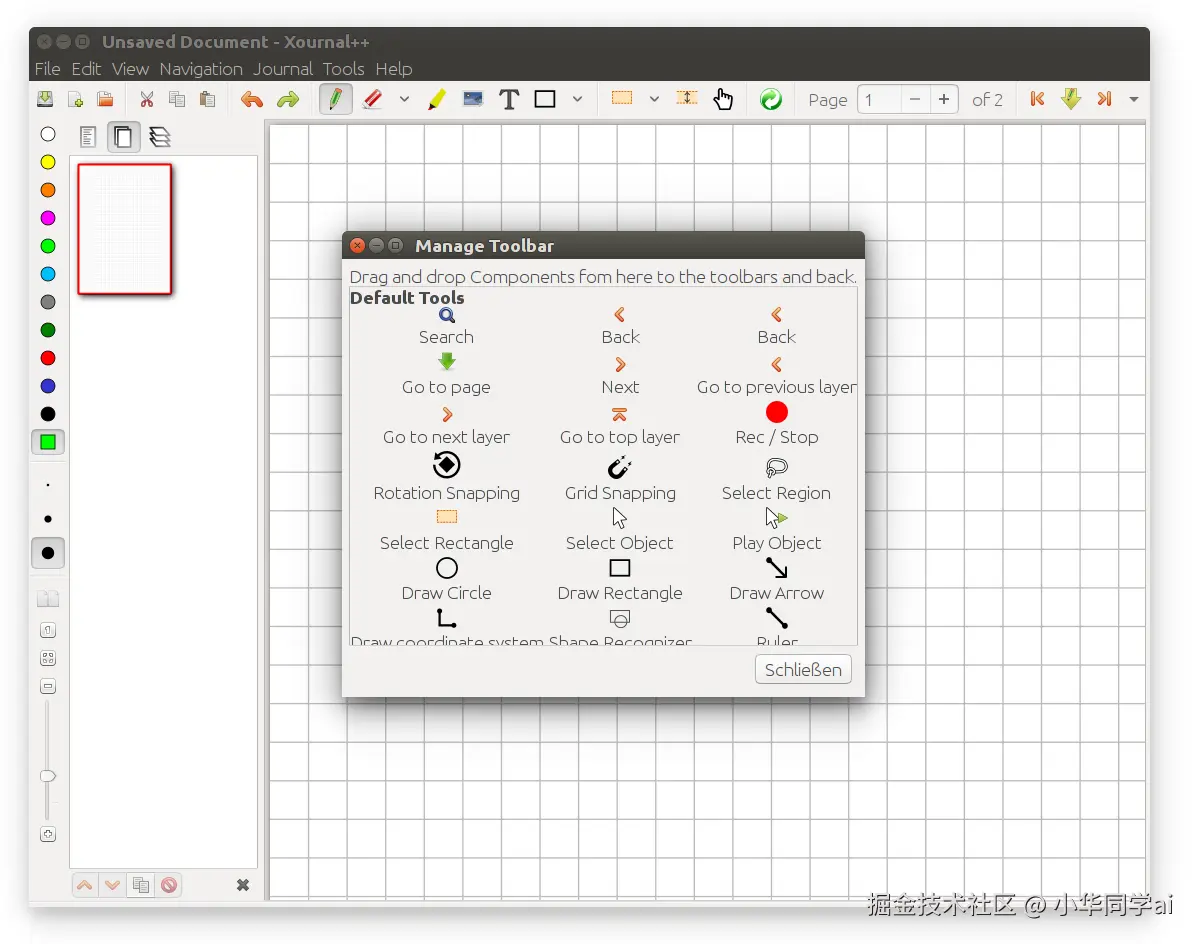Cut selection with scissors icon
The width and height of the screenshot is (1199, 944).
click(147, 99)
